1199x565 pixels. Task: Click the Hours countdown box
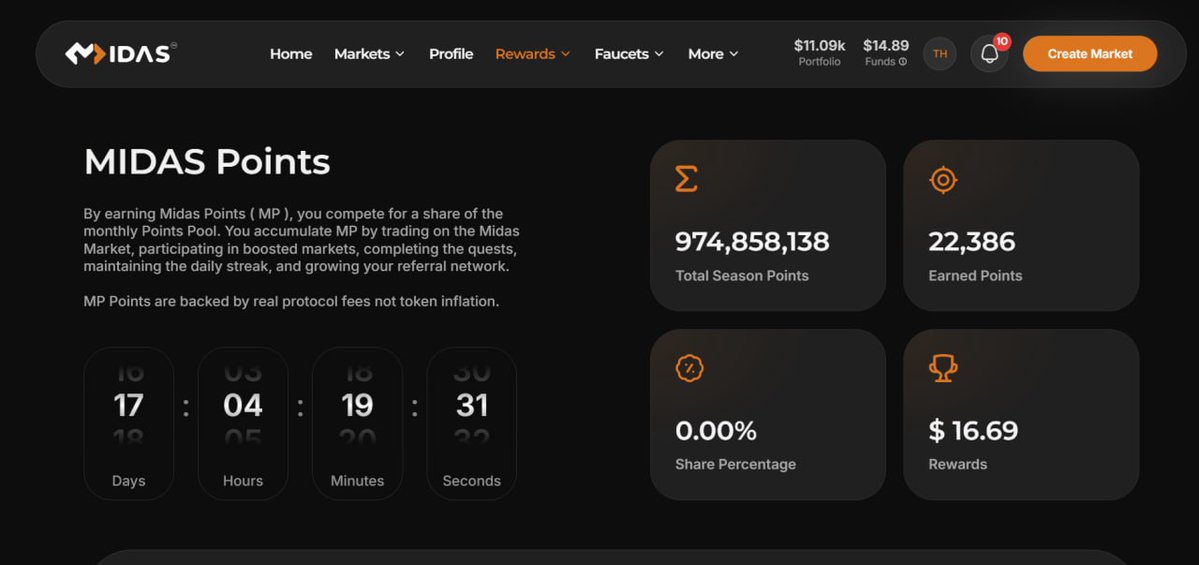(x=242, y=424)
